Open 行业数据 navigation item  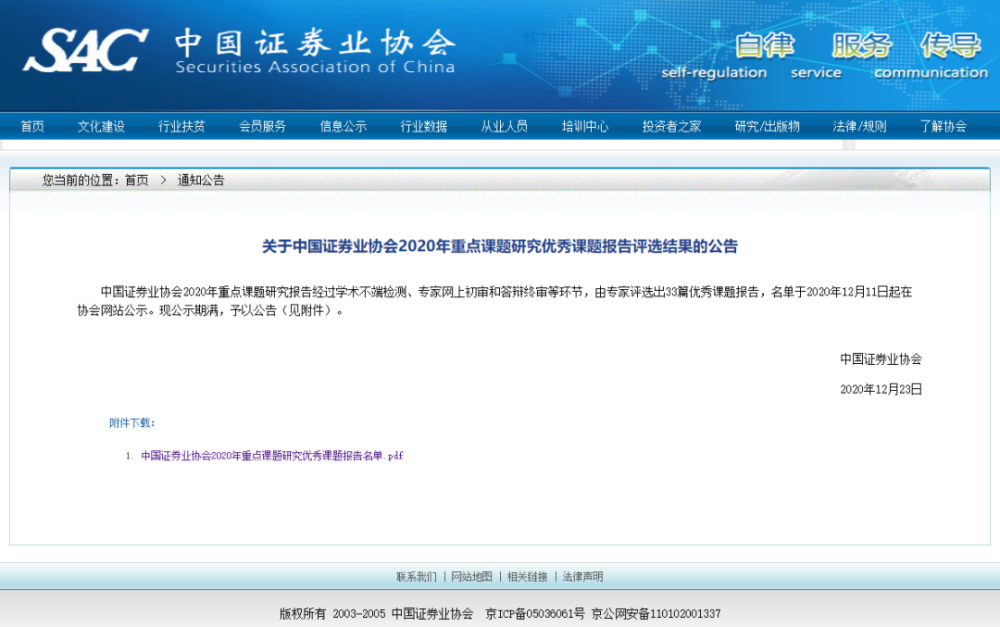pyautogui.click(x=423, y=126)
